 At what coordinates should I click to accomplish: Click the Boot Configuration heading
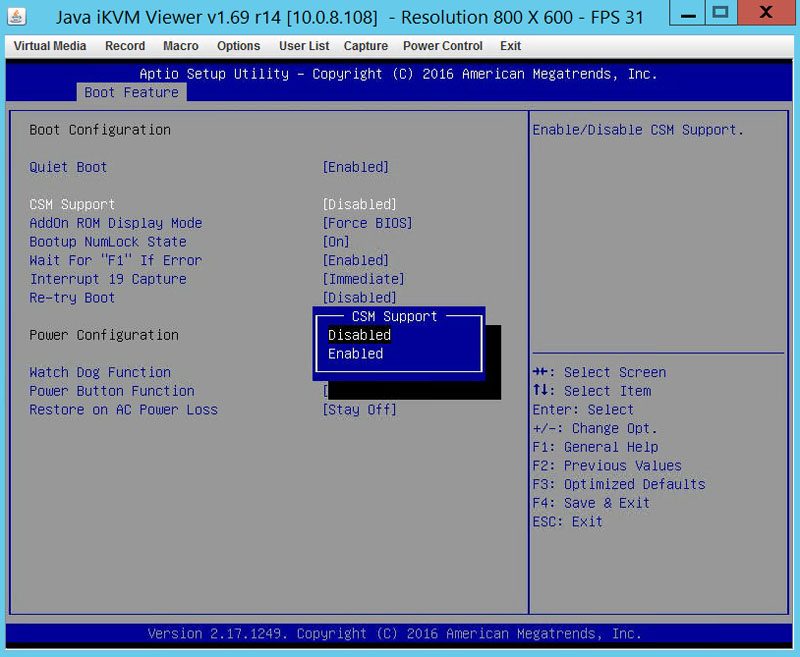pos(100,130)
